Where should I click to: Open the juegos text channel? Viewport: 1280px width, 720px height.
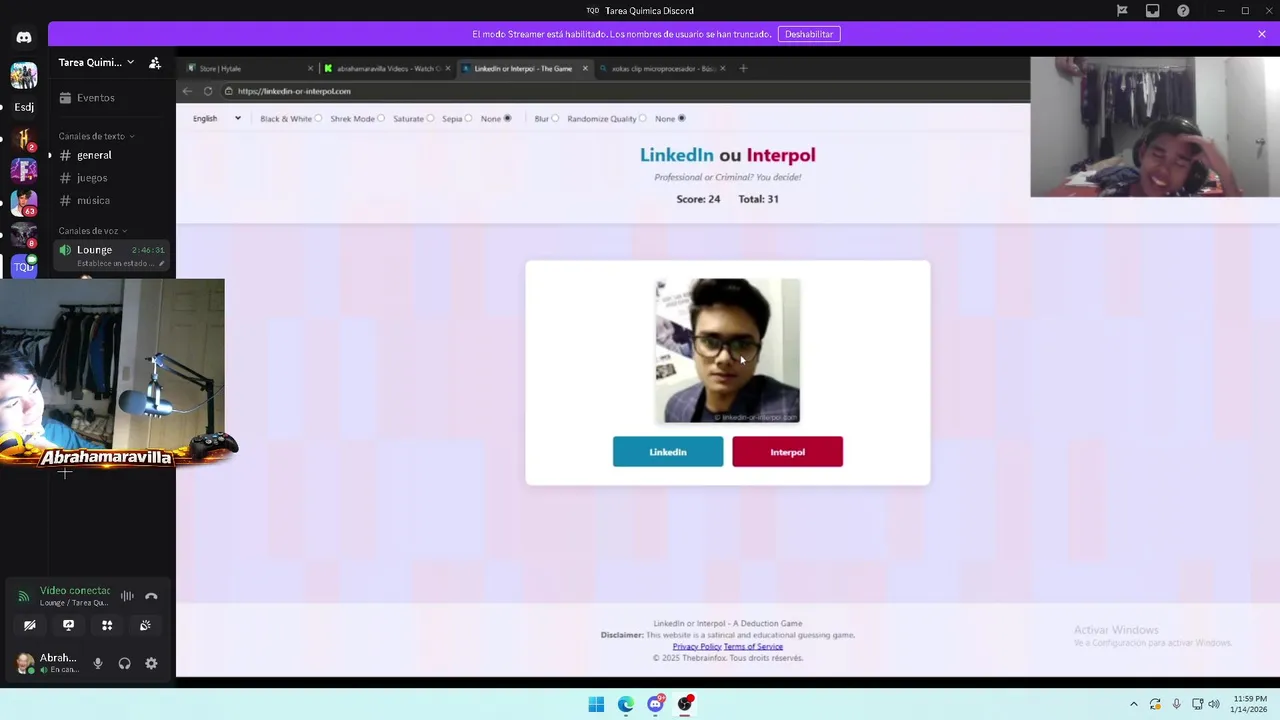[x=112, y=178]
